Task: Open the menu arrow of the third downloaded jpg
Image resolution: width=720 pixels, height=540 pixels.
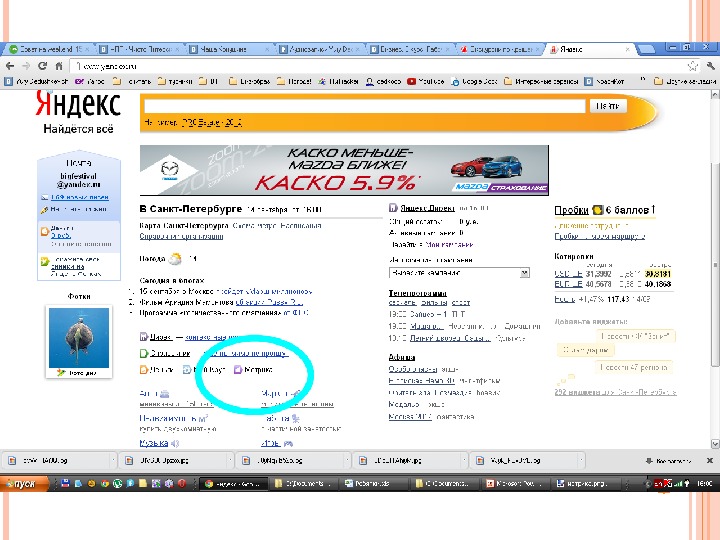Action: [x=347, y=460]
